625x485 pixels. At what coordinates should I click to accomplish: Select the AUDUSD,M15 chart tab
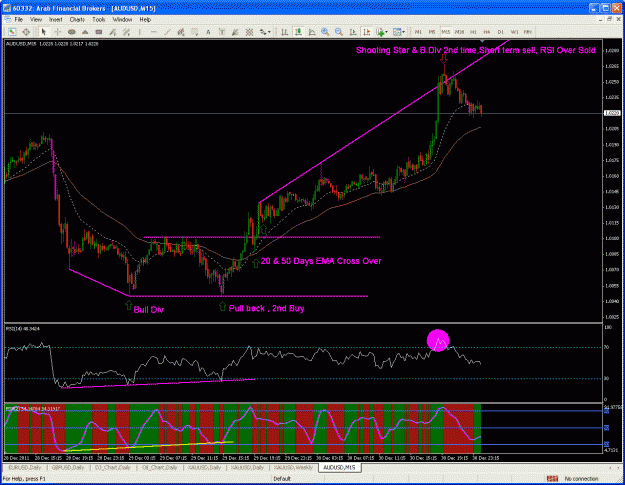coord(340,467)
